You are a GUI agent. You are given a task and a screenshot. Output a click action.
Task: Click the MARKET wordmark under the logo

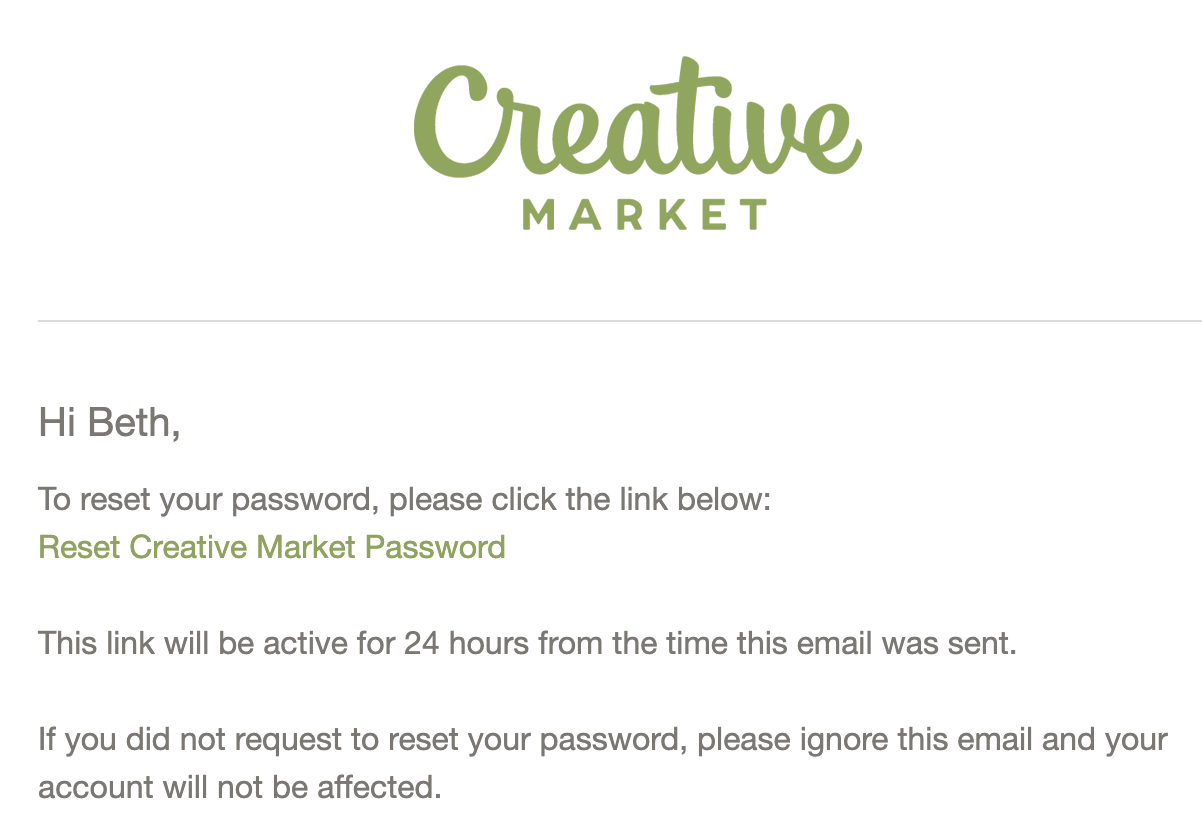(x=645, y=214)
